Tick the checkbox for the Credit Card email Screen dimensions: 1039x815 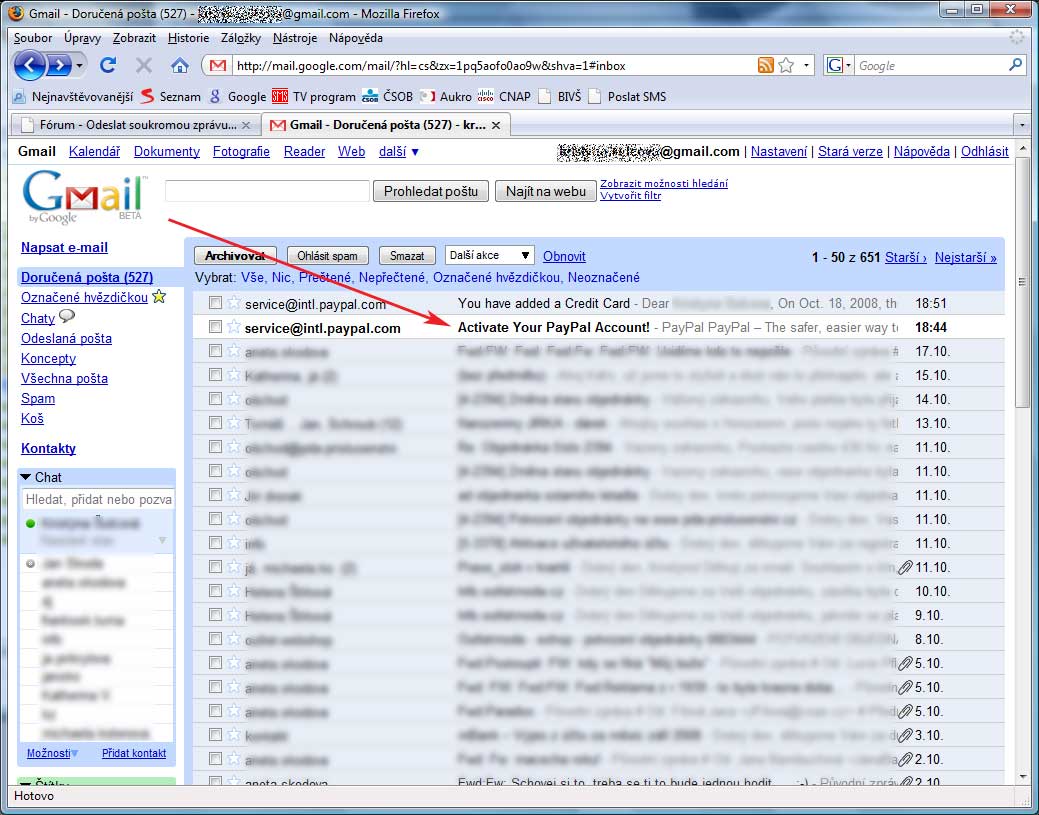tap(215, 303)
